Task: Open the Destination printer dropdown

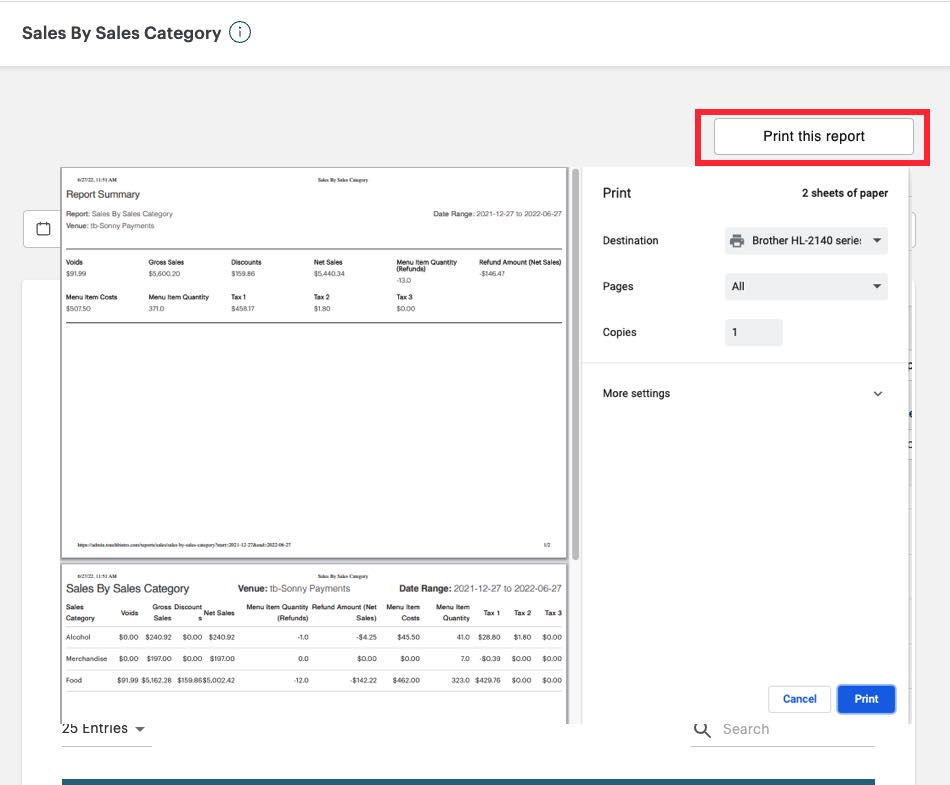Action: [x=876, y=240]
